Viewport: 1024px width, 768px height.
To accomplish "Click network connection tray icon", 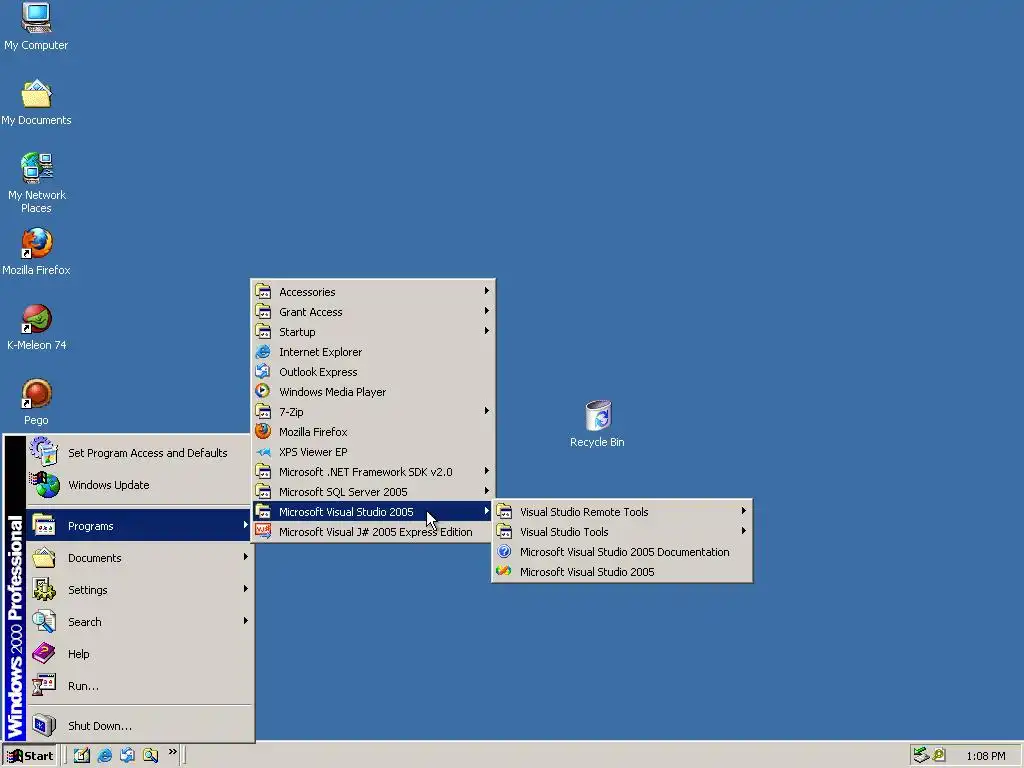I will (x=921, y=755).
